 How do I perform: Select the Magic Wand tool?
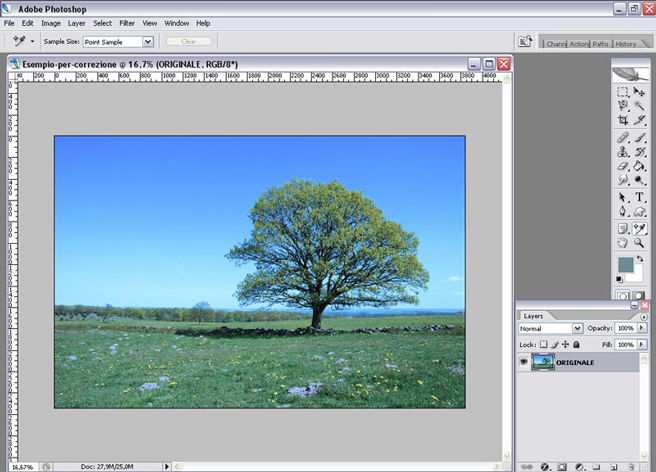point(640,106)
